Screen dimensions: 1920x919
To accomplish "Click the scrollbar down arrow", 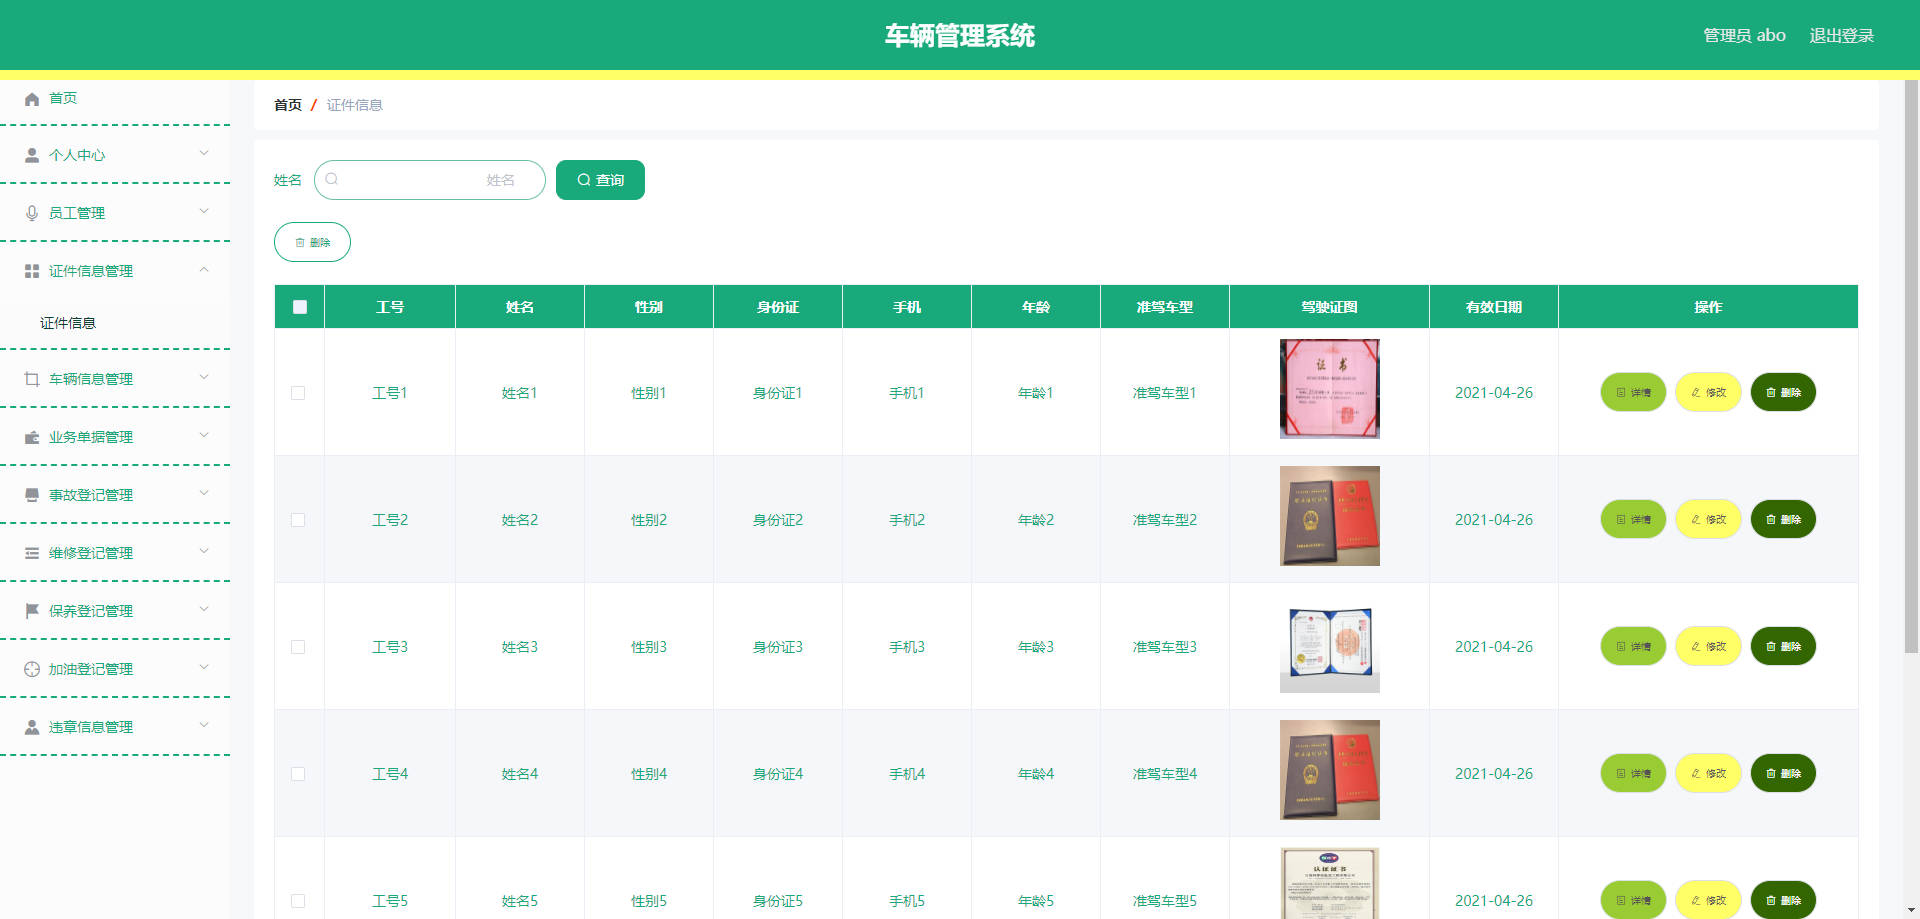I will [1911, 910].
